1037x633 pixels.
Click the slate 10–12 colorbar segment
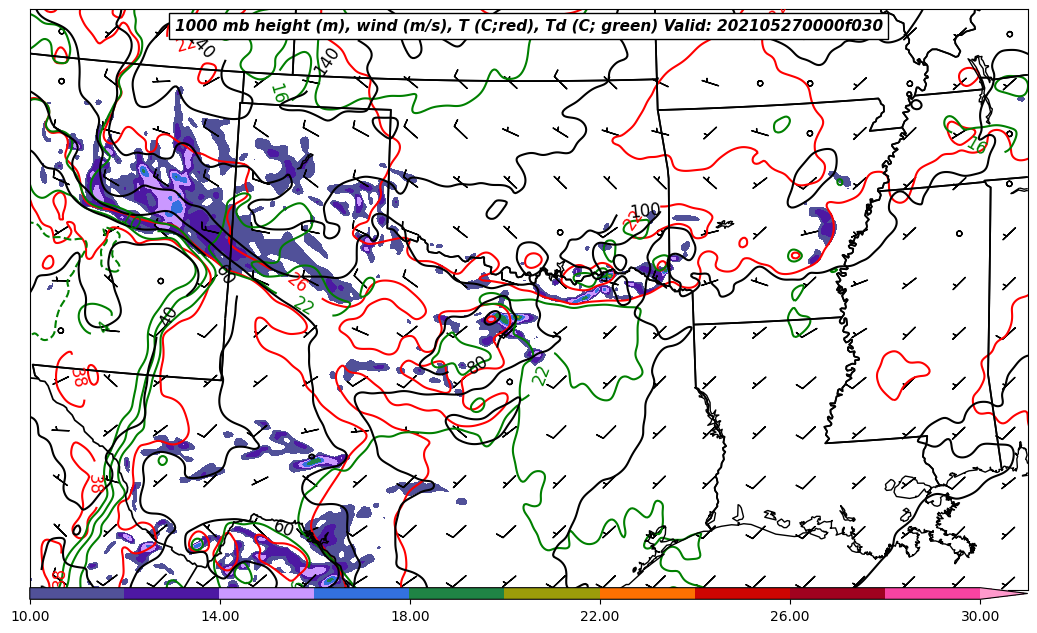(x=77, y=593)
